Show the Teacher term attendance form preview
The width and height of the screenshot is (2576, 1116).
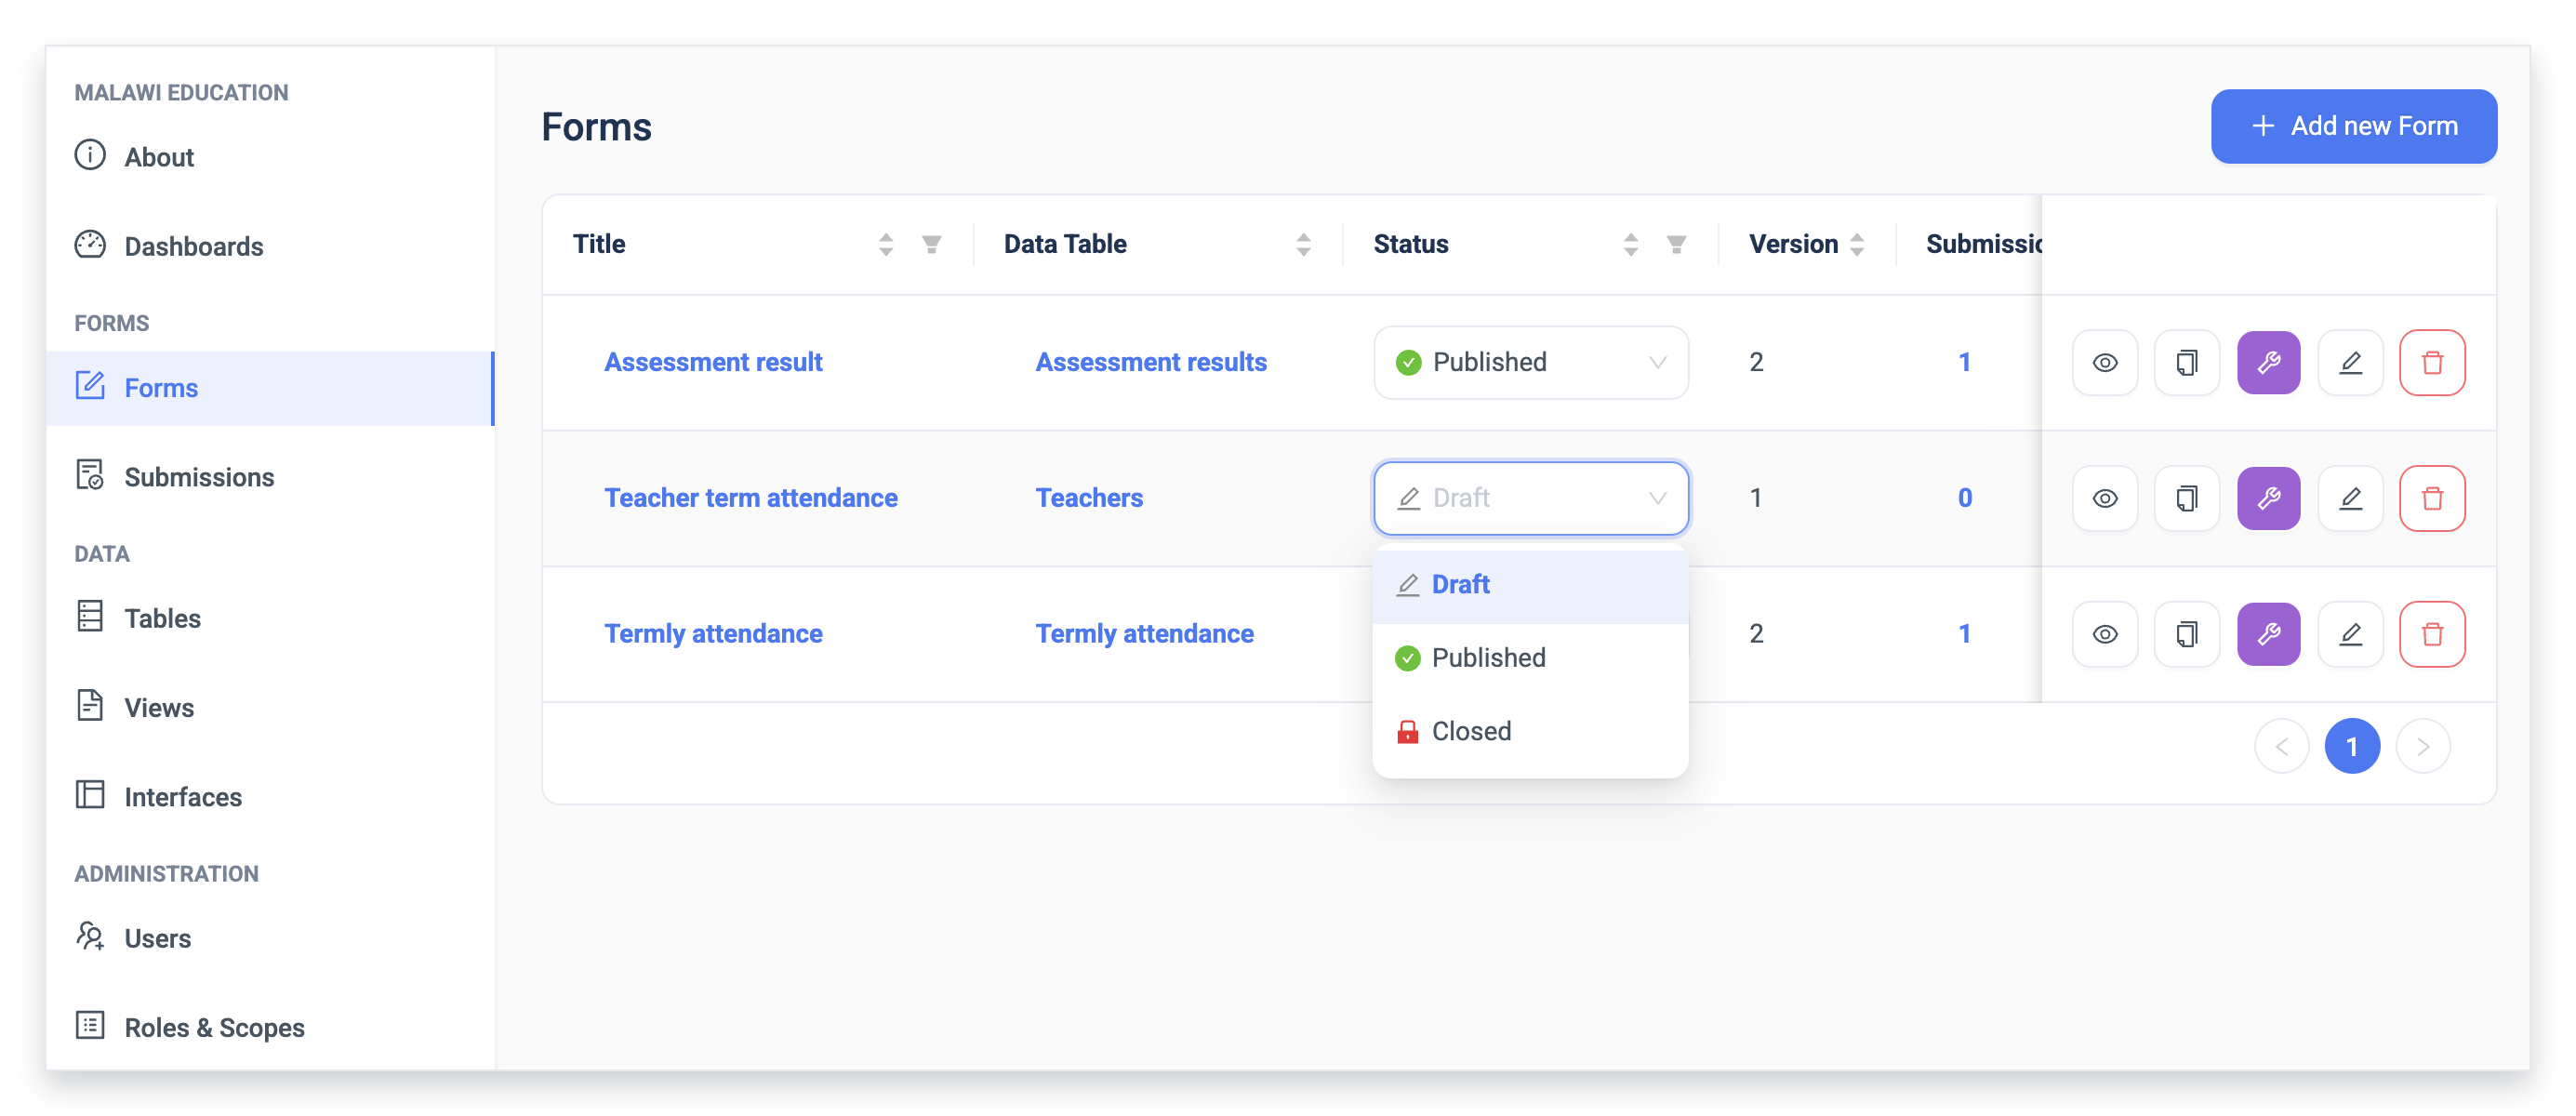(x=2105, y=498)
